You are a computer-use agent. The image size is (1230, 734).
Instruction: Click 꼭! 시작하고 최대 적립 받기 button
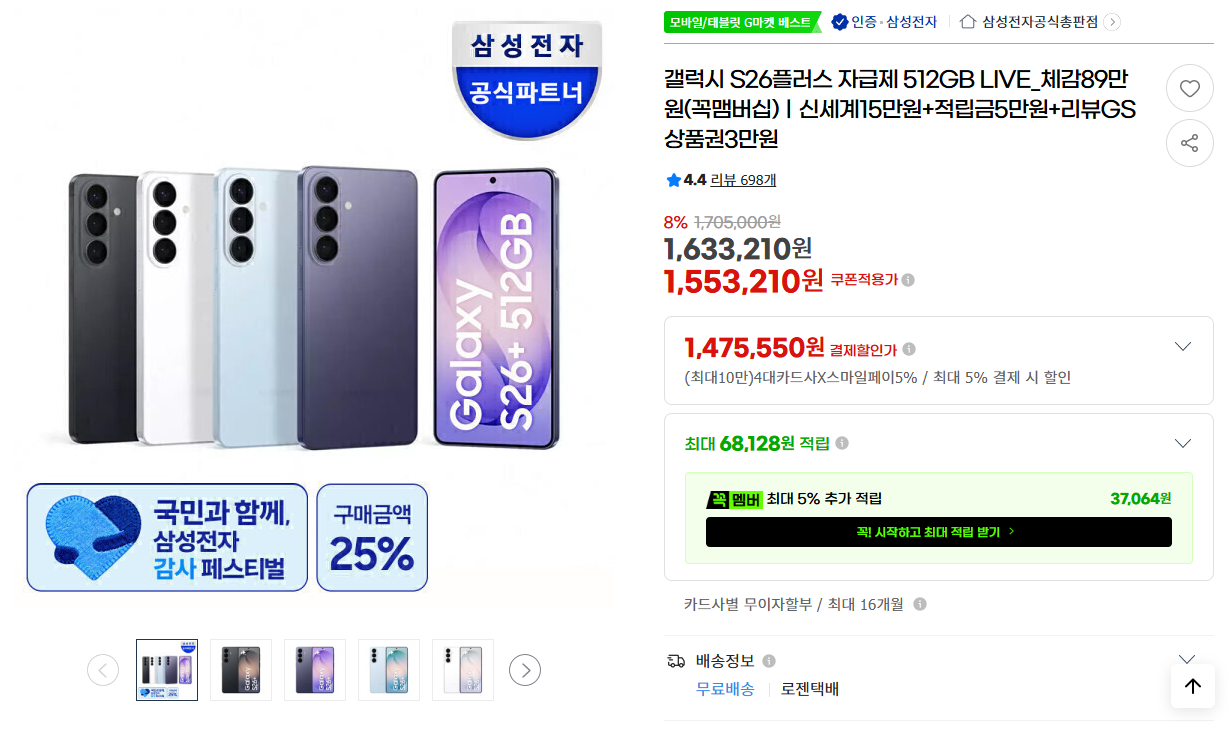(938, 532)
